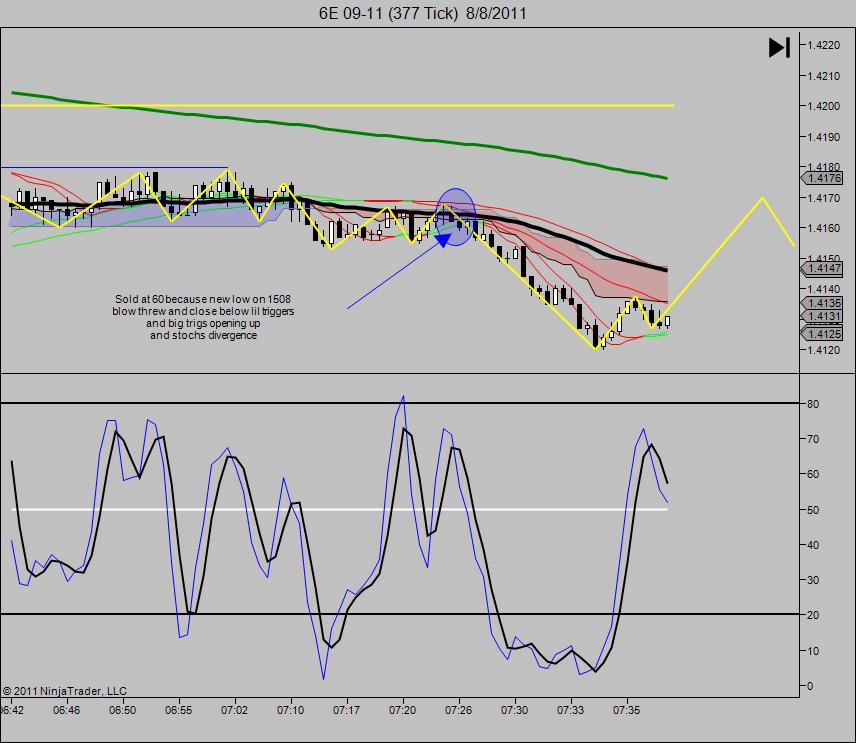Click the 1.4140 price axis label
This screenshot has height=743, width=856.
click(824, 289)
